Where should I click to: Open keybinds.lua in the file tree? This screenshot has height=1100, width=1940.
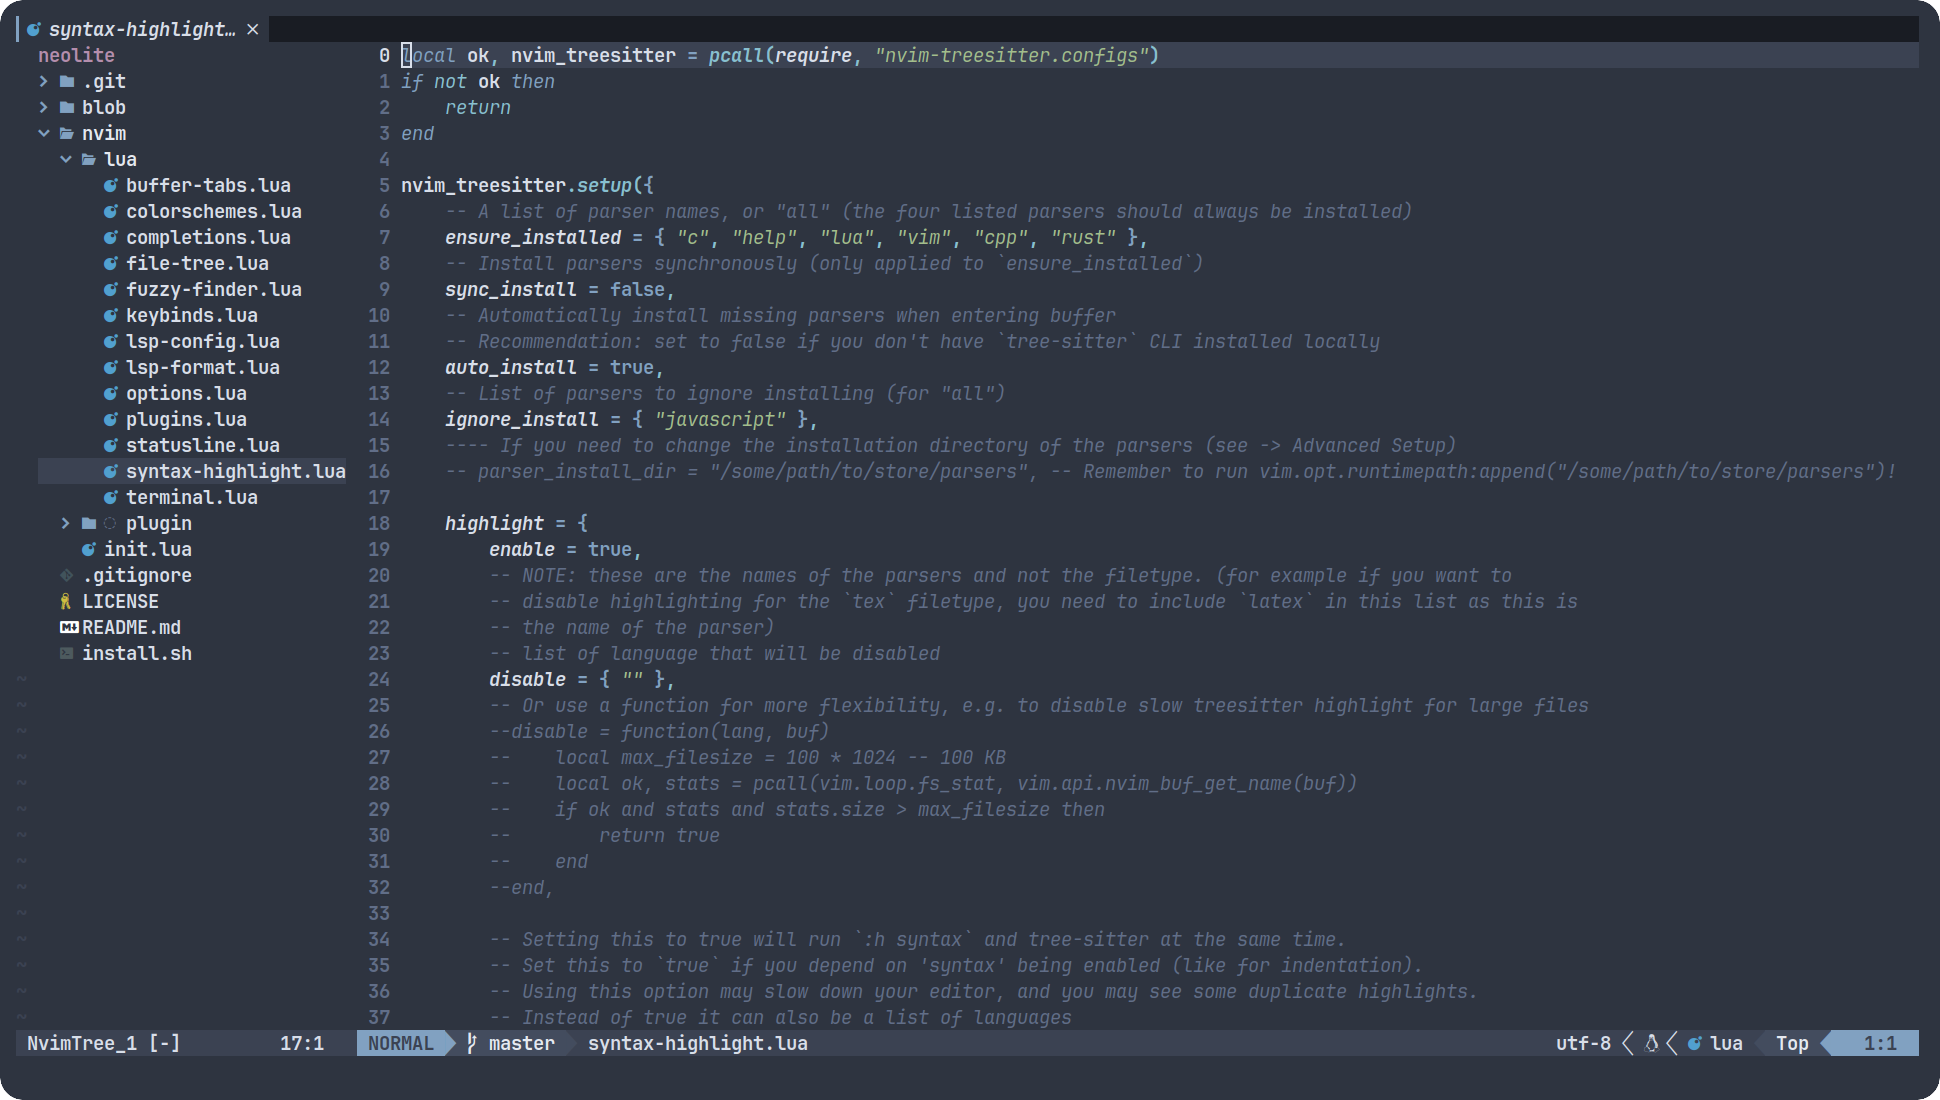point(191,315)
